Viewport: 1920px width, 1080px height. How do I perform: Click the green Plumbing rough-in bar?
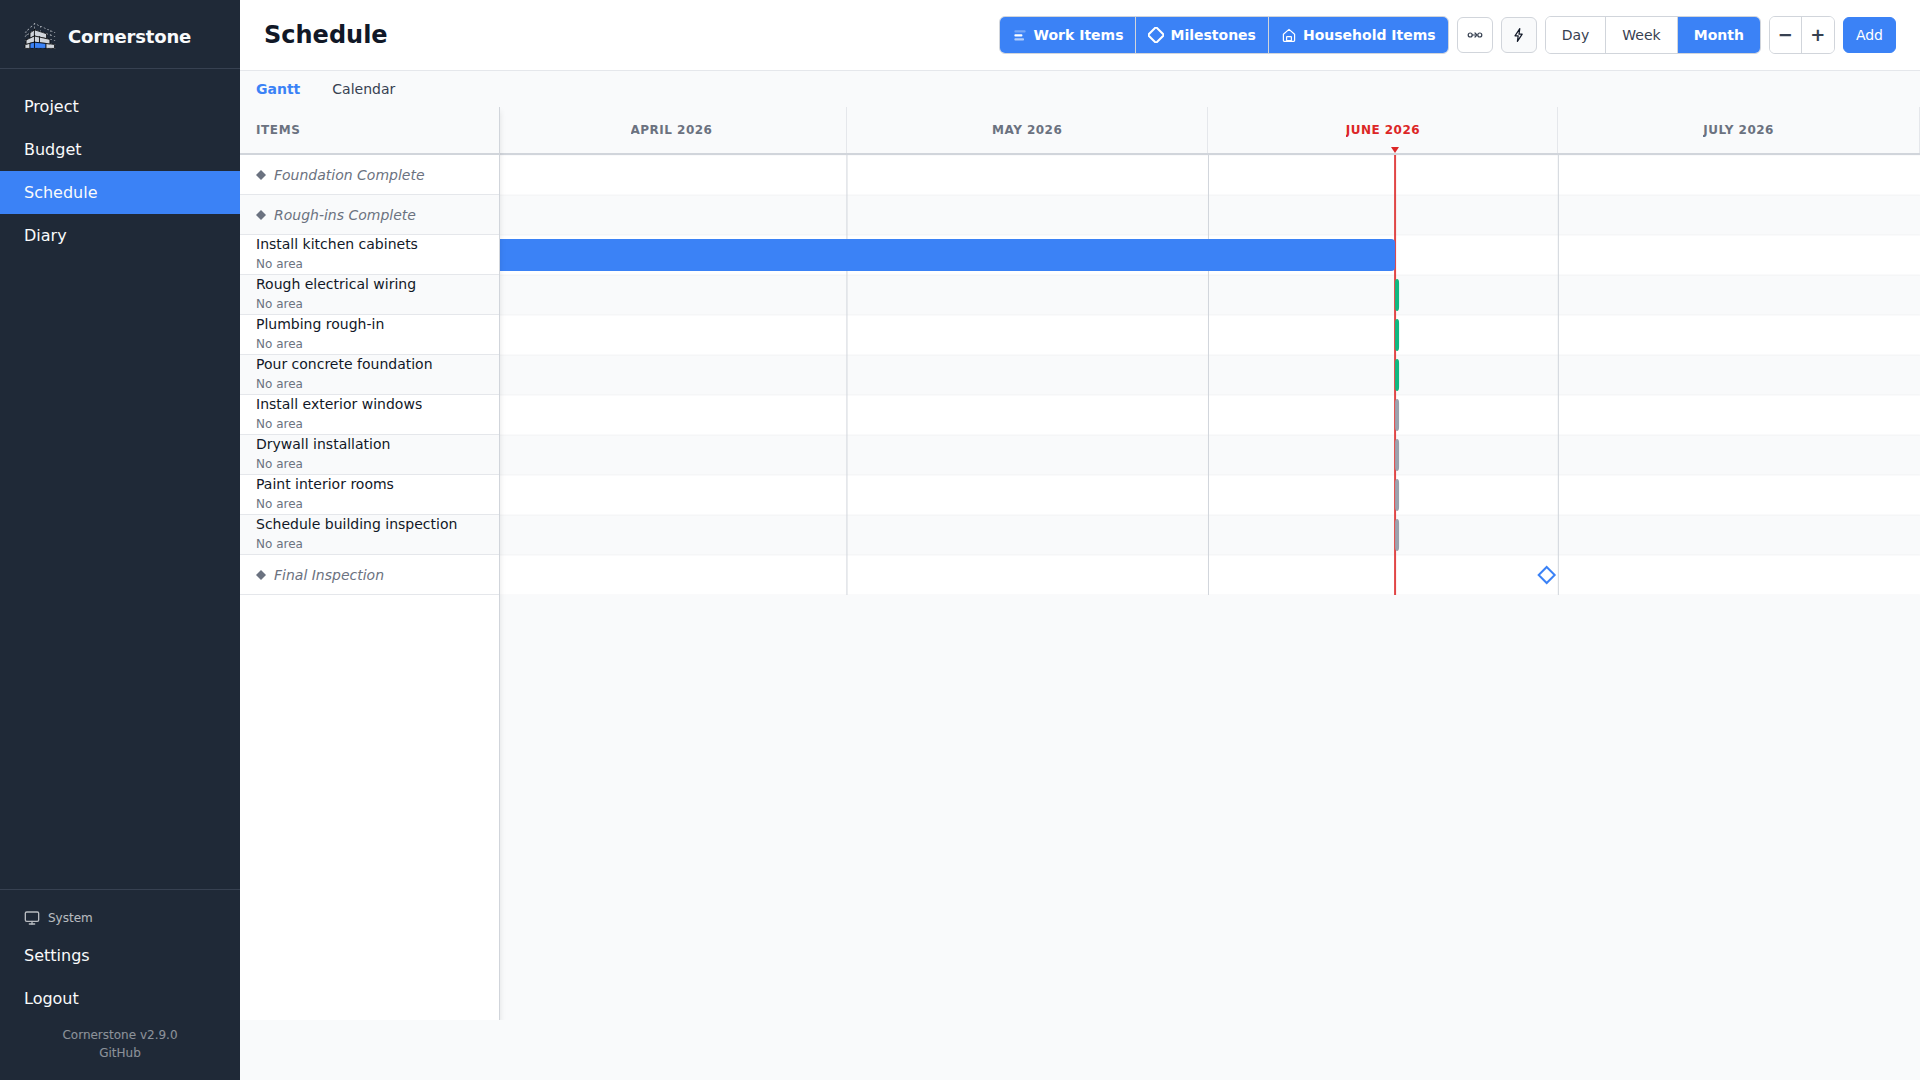point(1397,335)
